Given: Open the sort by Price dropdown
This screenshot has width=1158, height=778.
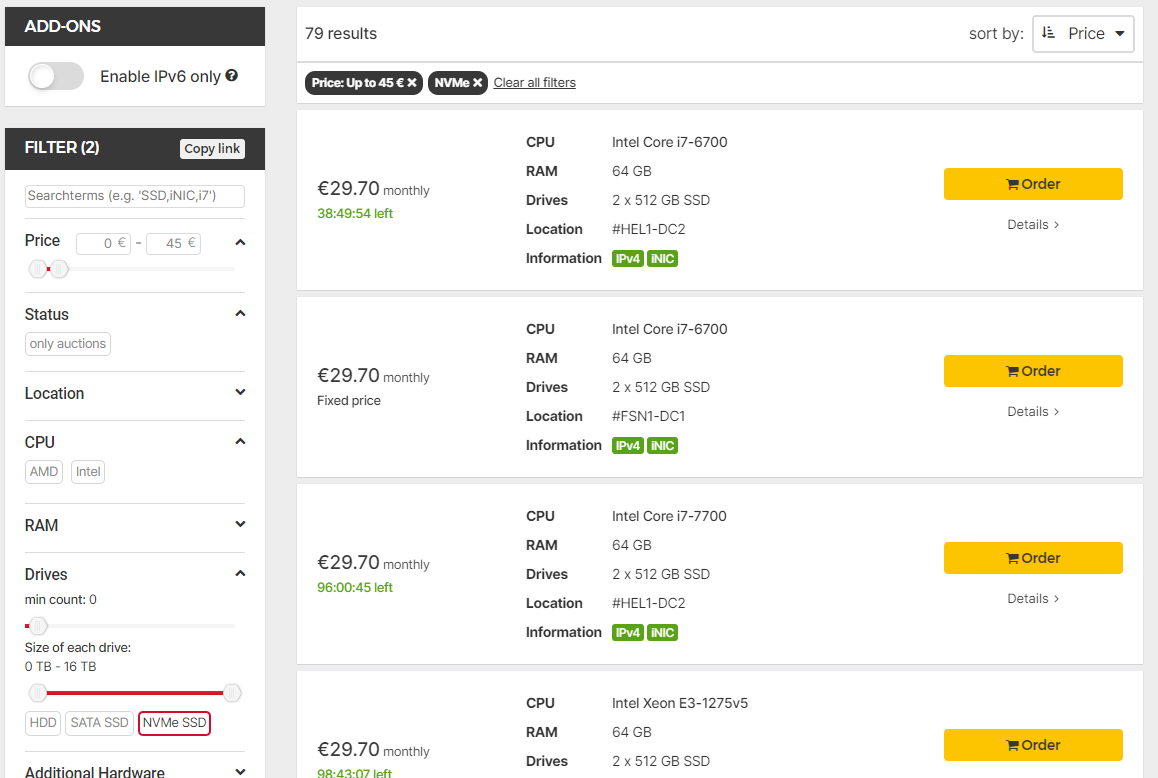Looking at the screenshot, I should pos(1083,33).
